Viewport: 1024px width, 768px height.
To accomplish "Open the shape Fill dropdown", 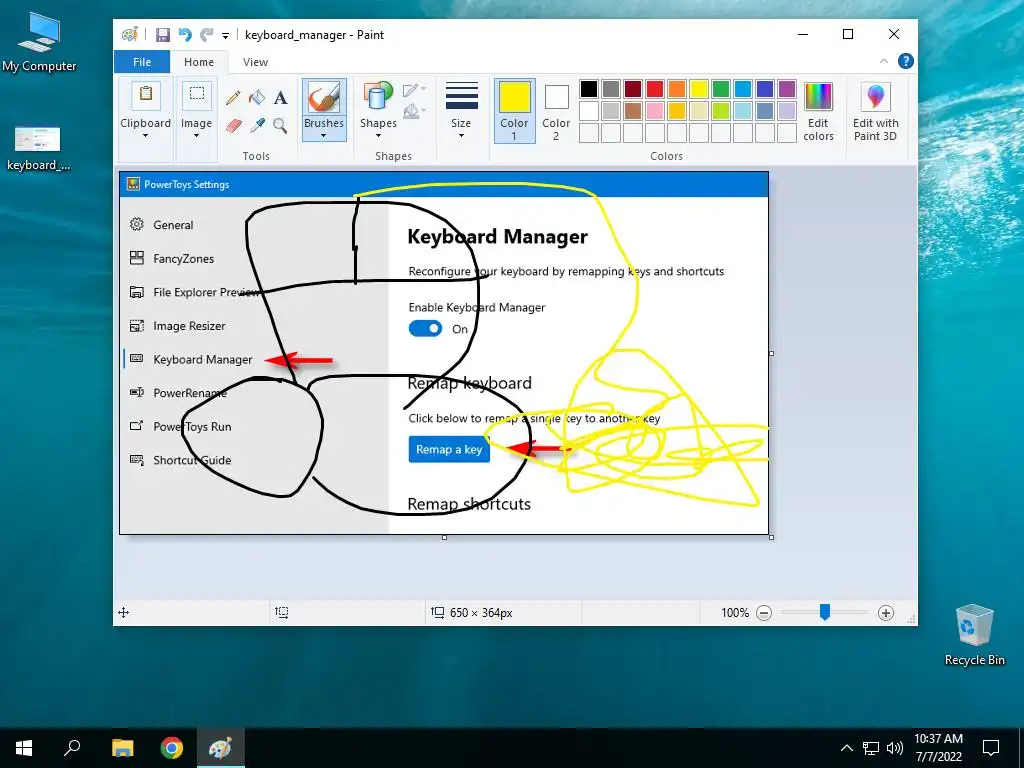I will click(x=414, y=112).
